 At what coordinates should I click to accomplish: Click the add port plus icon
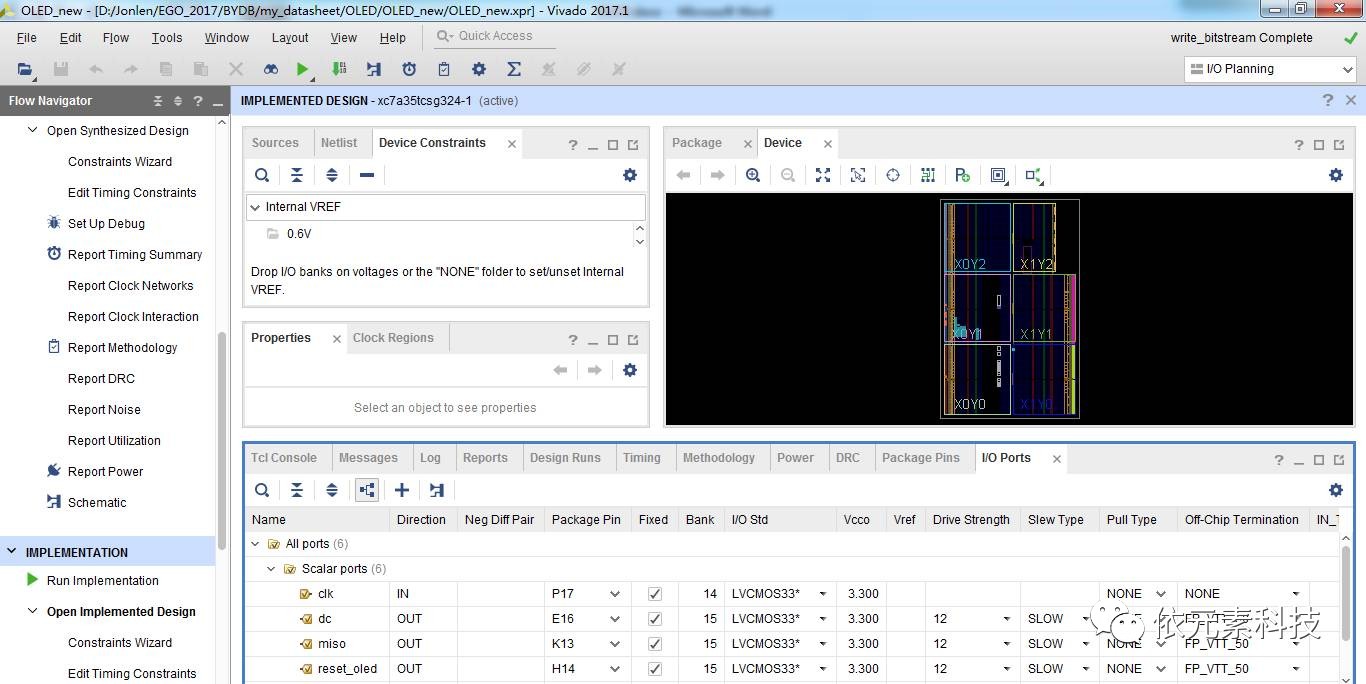point(401,490)
